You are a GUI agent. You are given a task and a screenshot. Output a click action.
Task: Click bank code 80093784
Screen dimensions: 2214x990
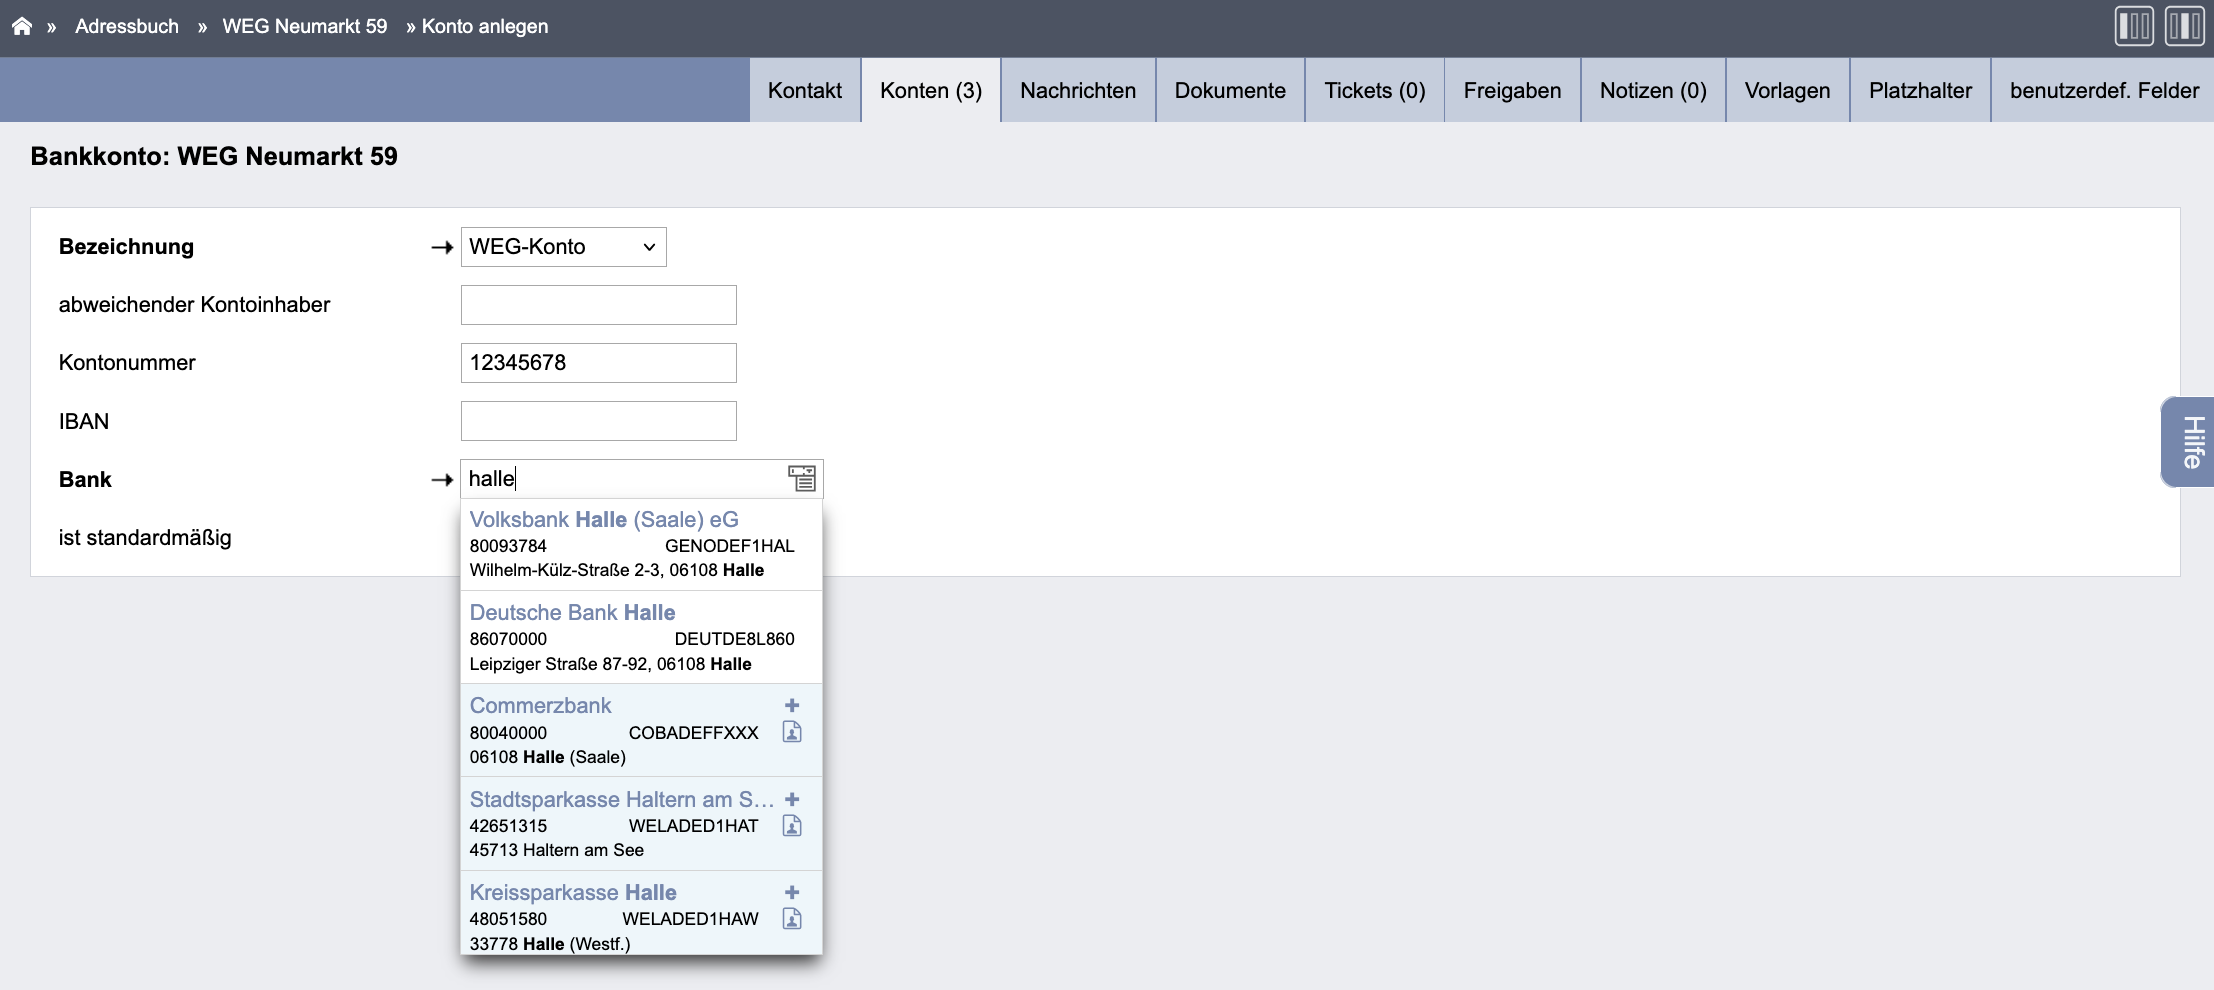[508, 546]
